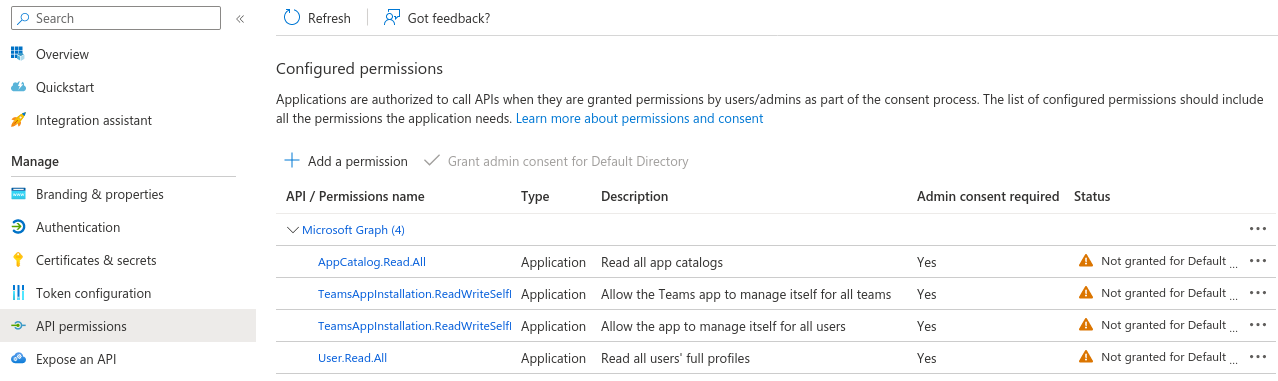
Task: Click the API / Permissions name column header
Action: coord(355,196)
